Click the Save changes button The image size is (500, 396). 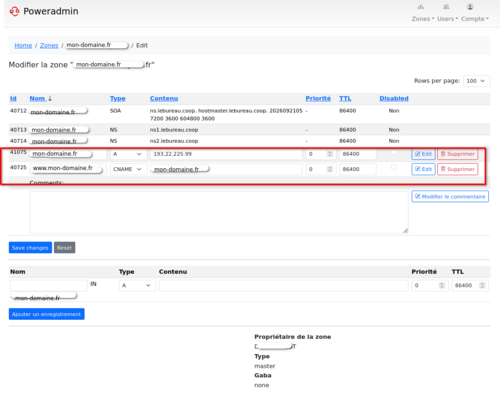[x=30, y=248]
